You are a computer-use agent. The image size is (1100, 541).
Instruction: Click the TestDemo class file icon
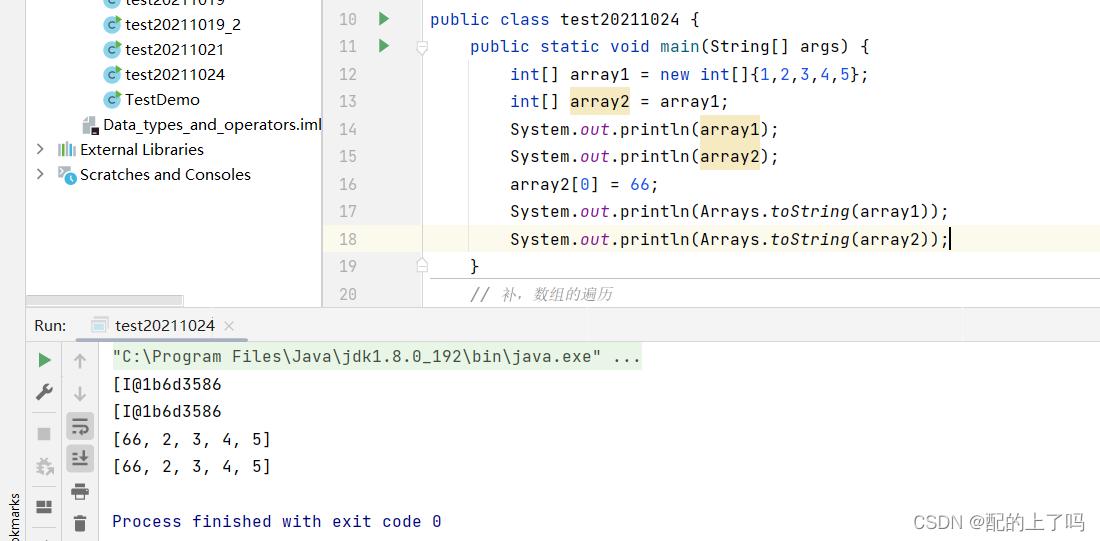pos(112,100)
